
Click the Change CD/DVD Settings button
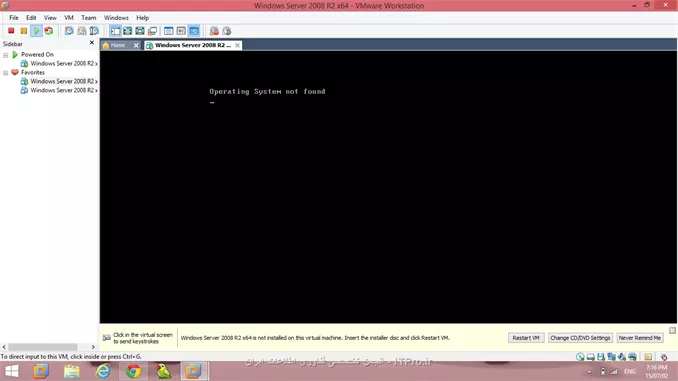[580, 338]
